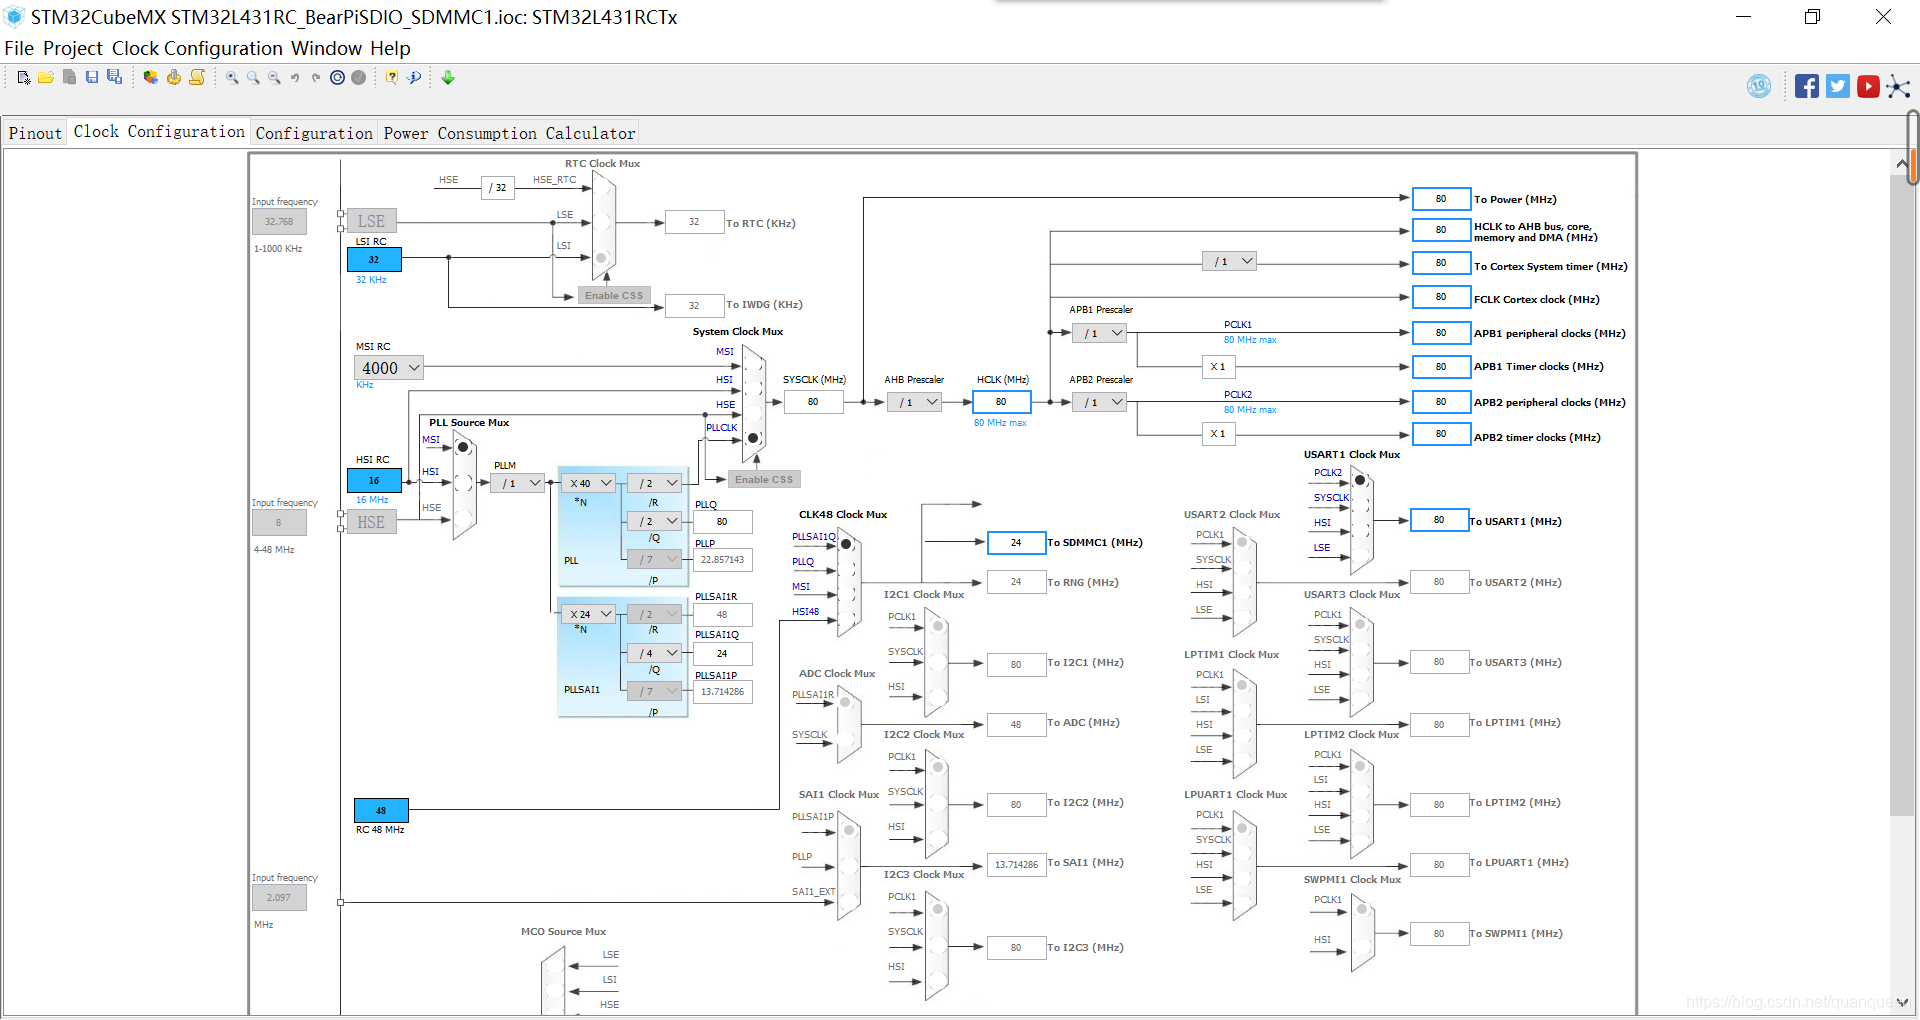
Task: Select PCLK2 in the USART1 Clock Mux
Action: [x=1360, y=480]
